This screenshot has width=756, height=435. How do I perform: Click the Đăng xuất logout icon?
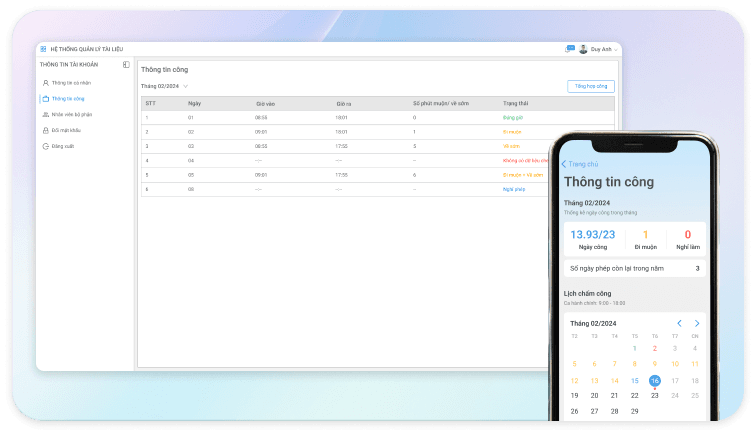click(45, 146)
